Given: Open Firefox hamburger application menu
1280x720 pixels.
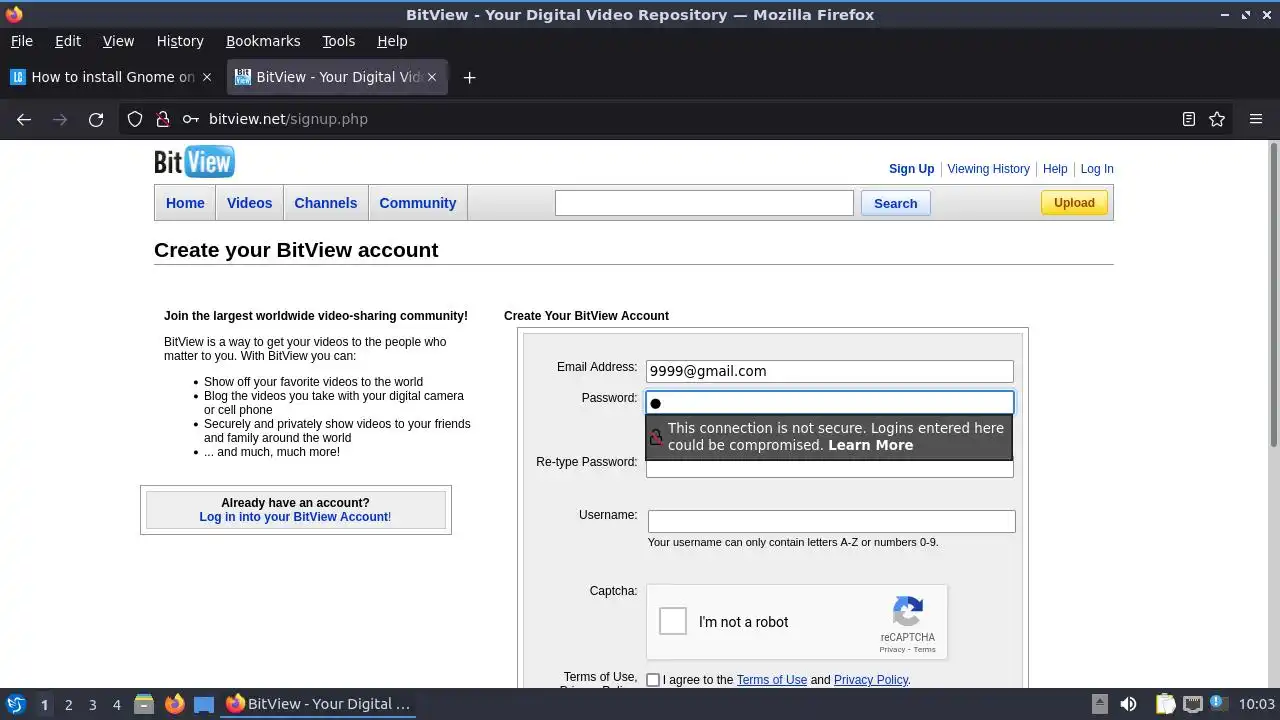Looking at the screenshot, I should click(1256, 119).
